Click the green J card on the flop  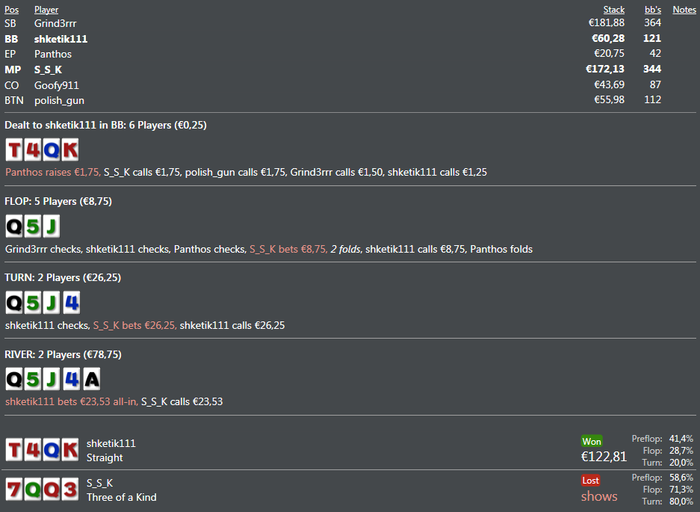(x=51, y=226)
